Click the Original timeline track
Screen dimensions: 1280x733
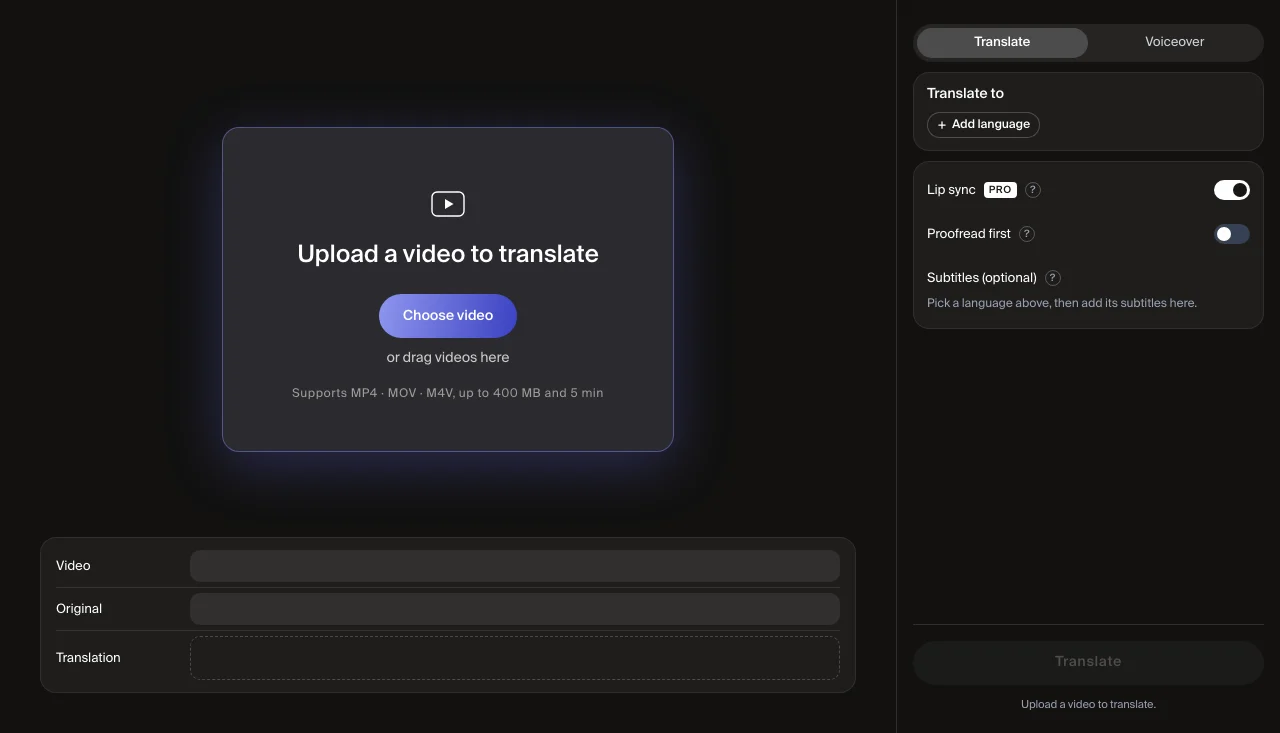[x=515, y=609]
